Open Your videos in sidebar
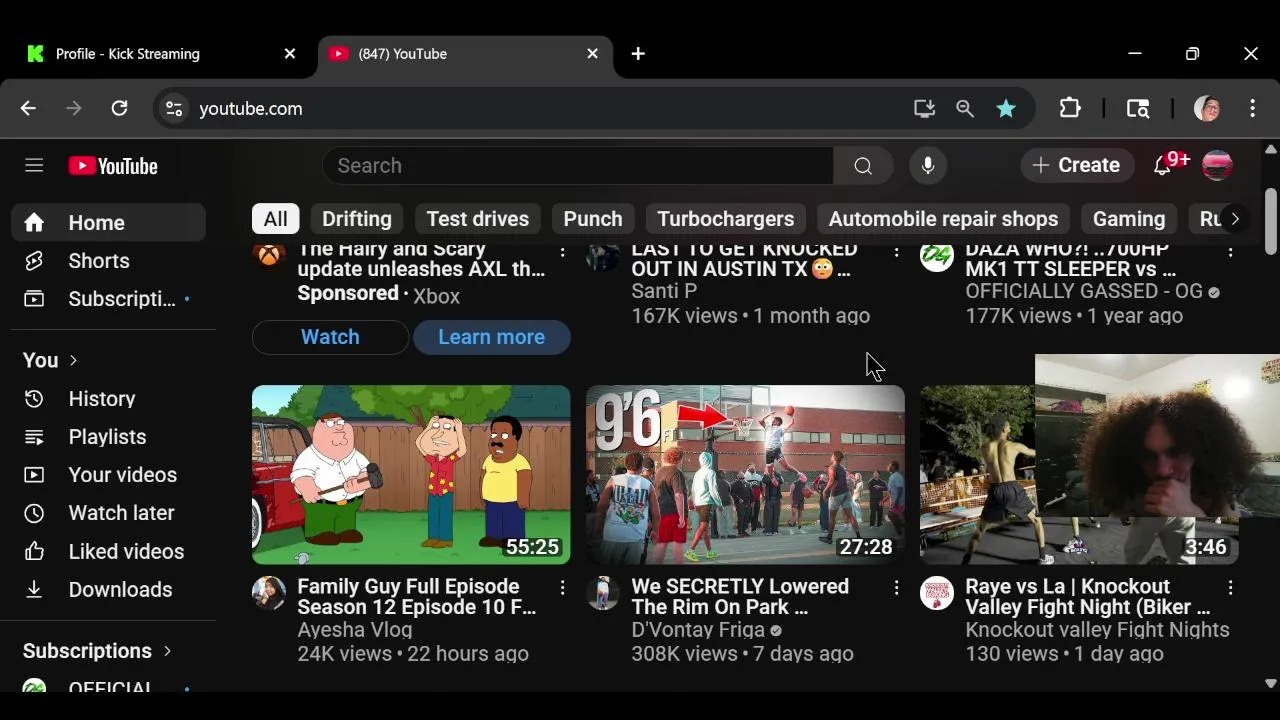Image resolution: width=1280 pixels, height=720 pixels. pos(108,475)
